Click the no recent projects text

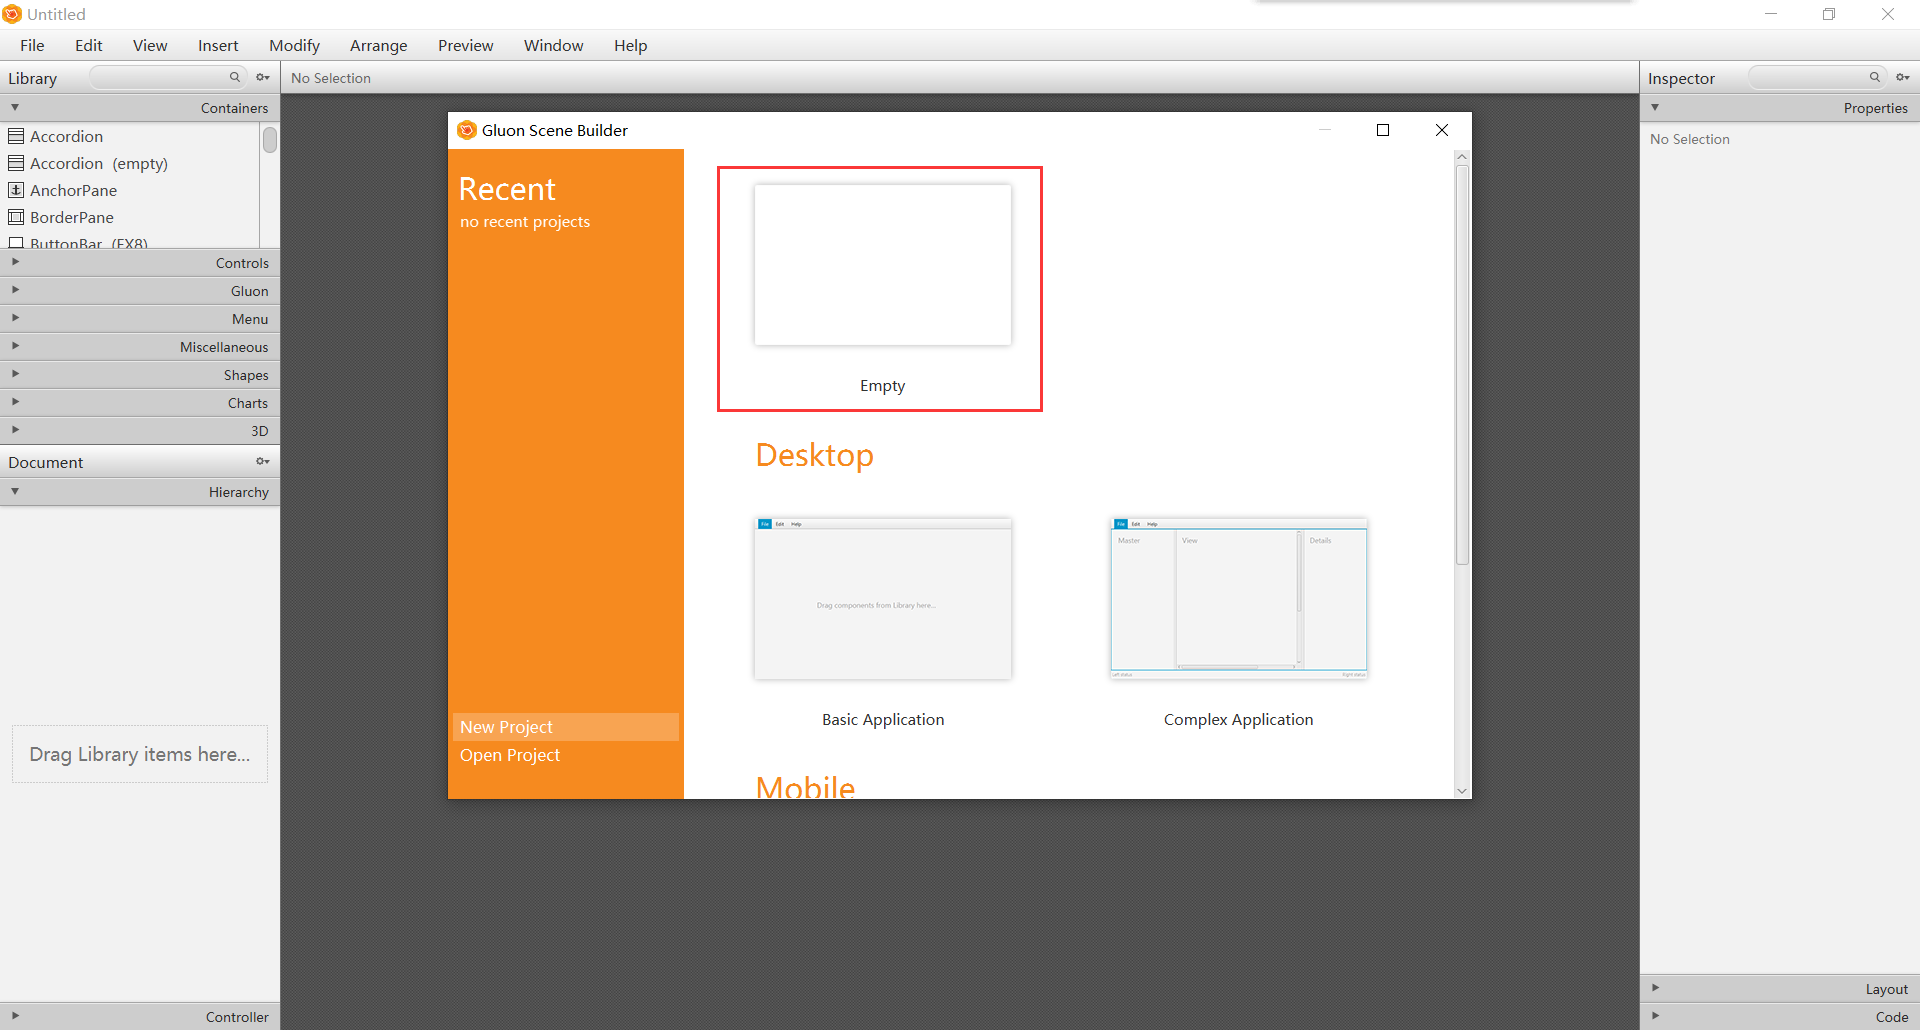[525, 222]
